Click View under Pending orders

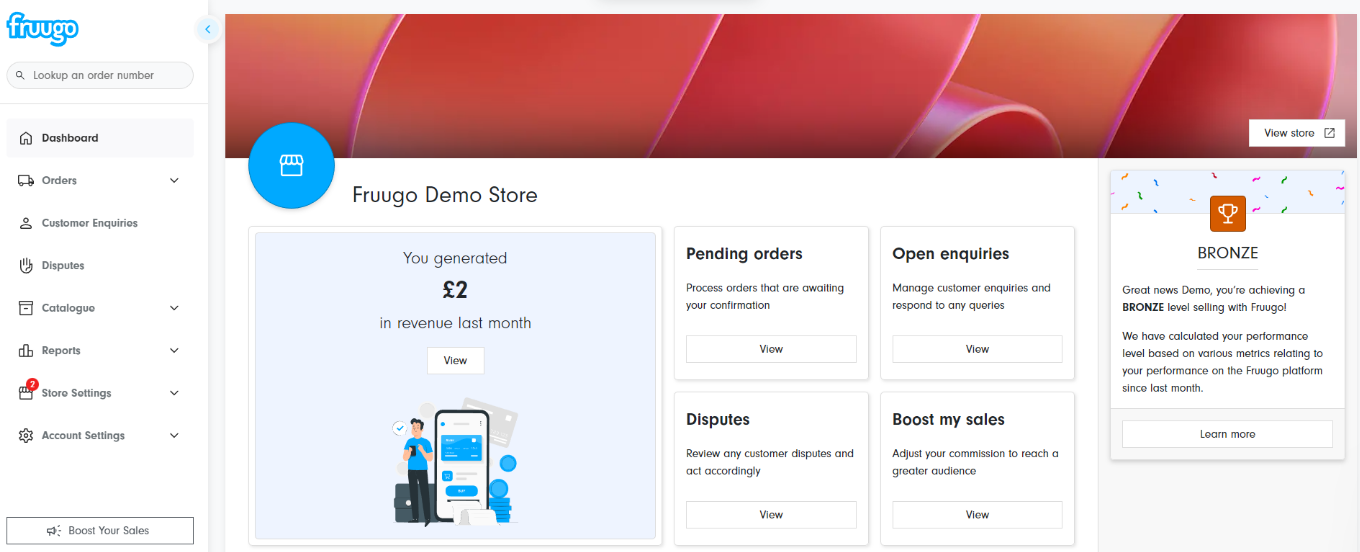(x=770, y=349)
